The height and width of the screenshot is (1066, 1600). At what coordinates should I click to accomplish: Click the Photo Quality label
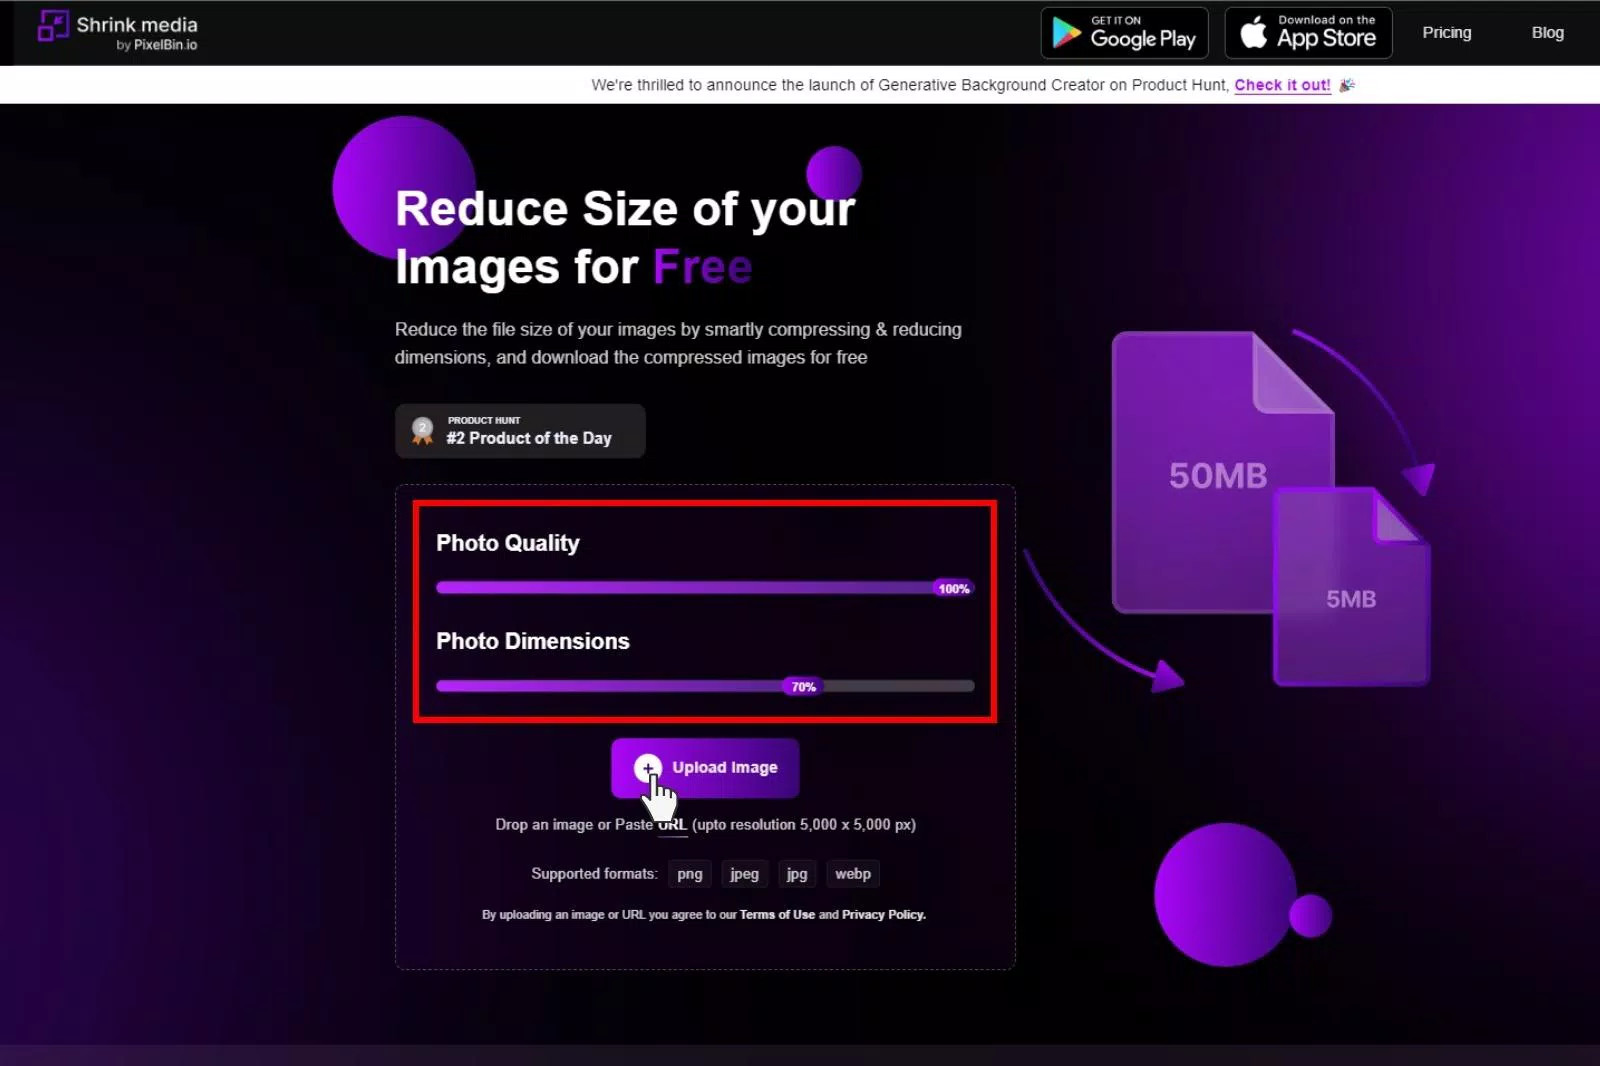(x=508, y=543)
